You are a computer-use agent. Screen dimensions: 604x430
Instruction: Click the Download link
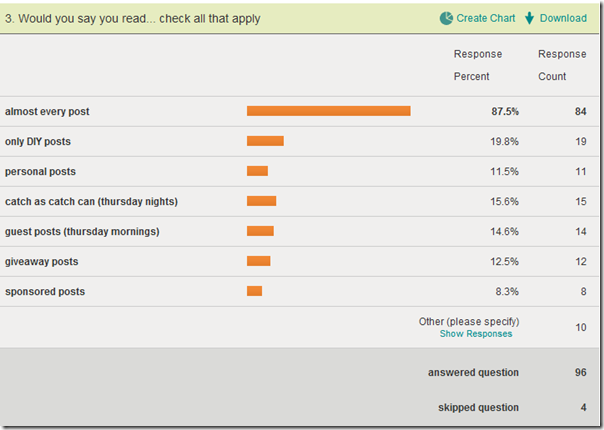point(563,18)
